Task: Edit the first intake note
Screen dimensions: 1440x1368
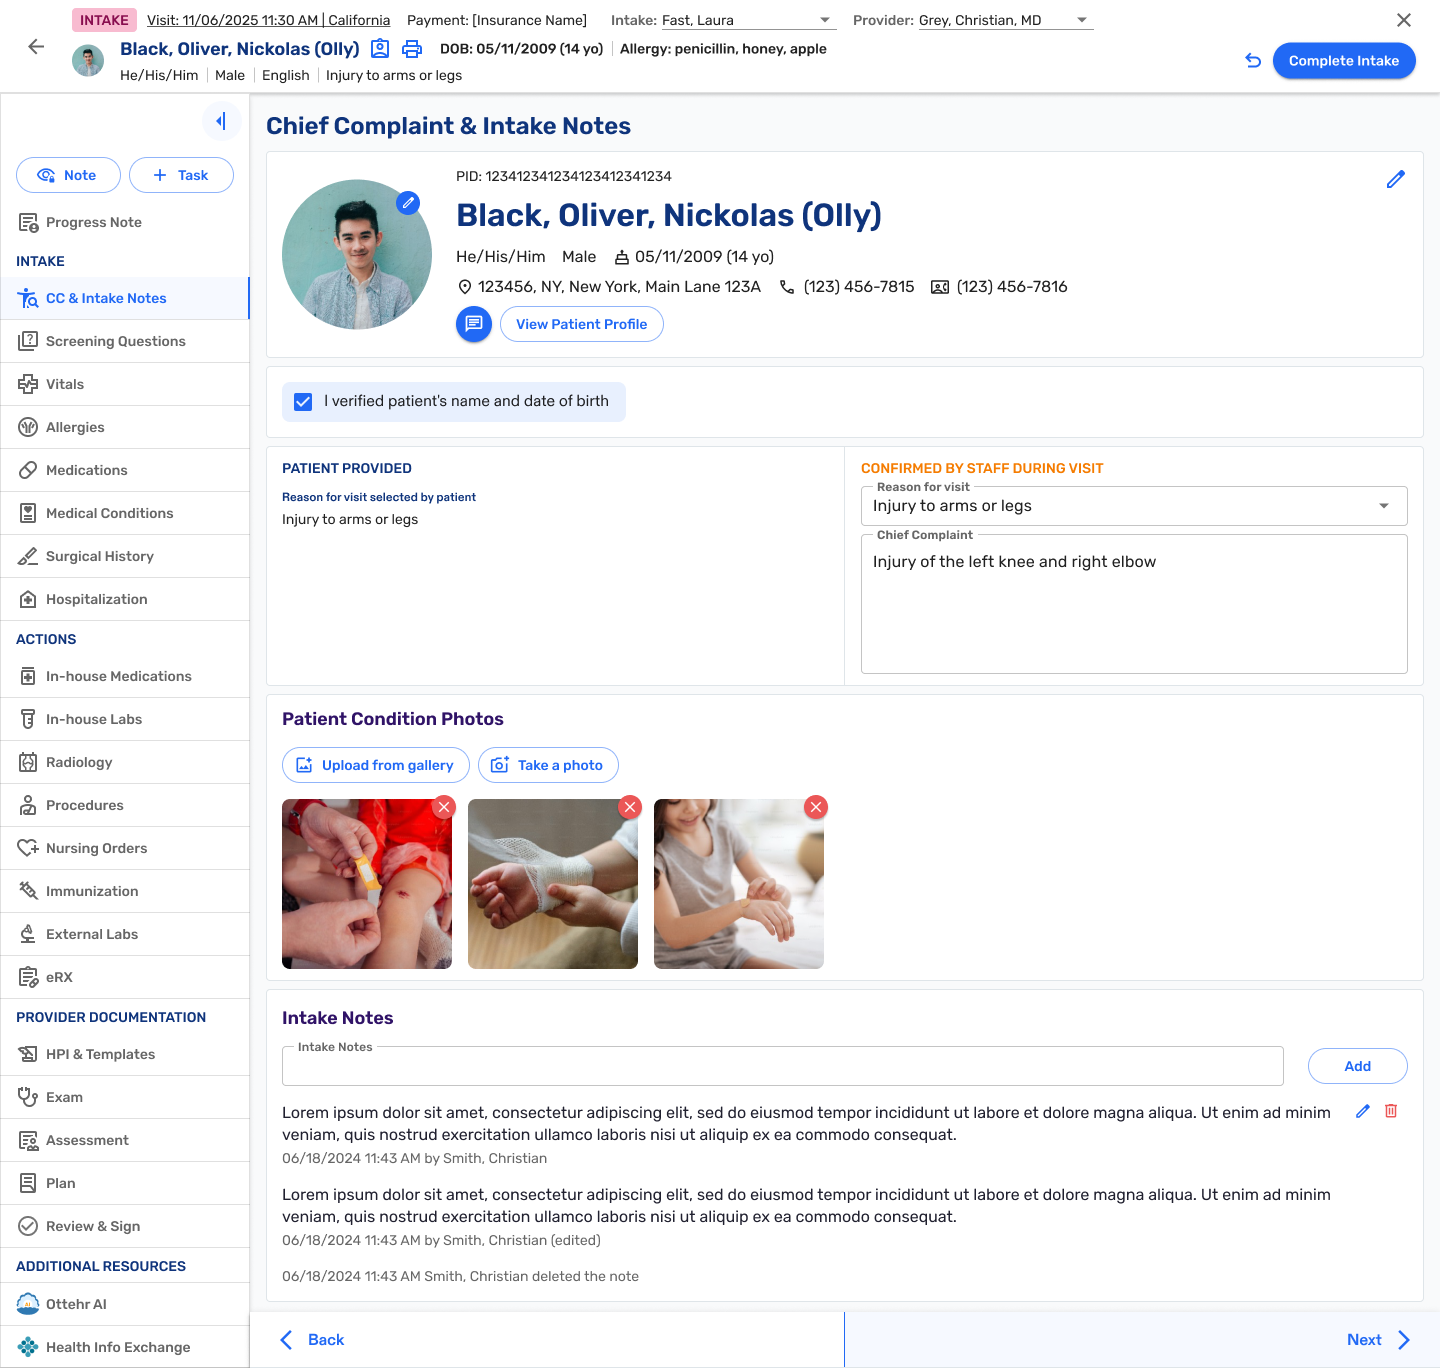Action: tap(1362, 1111)
